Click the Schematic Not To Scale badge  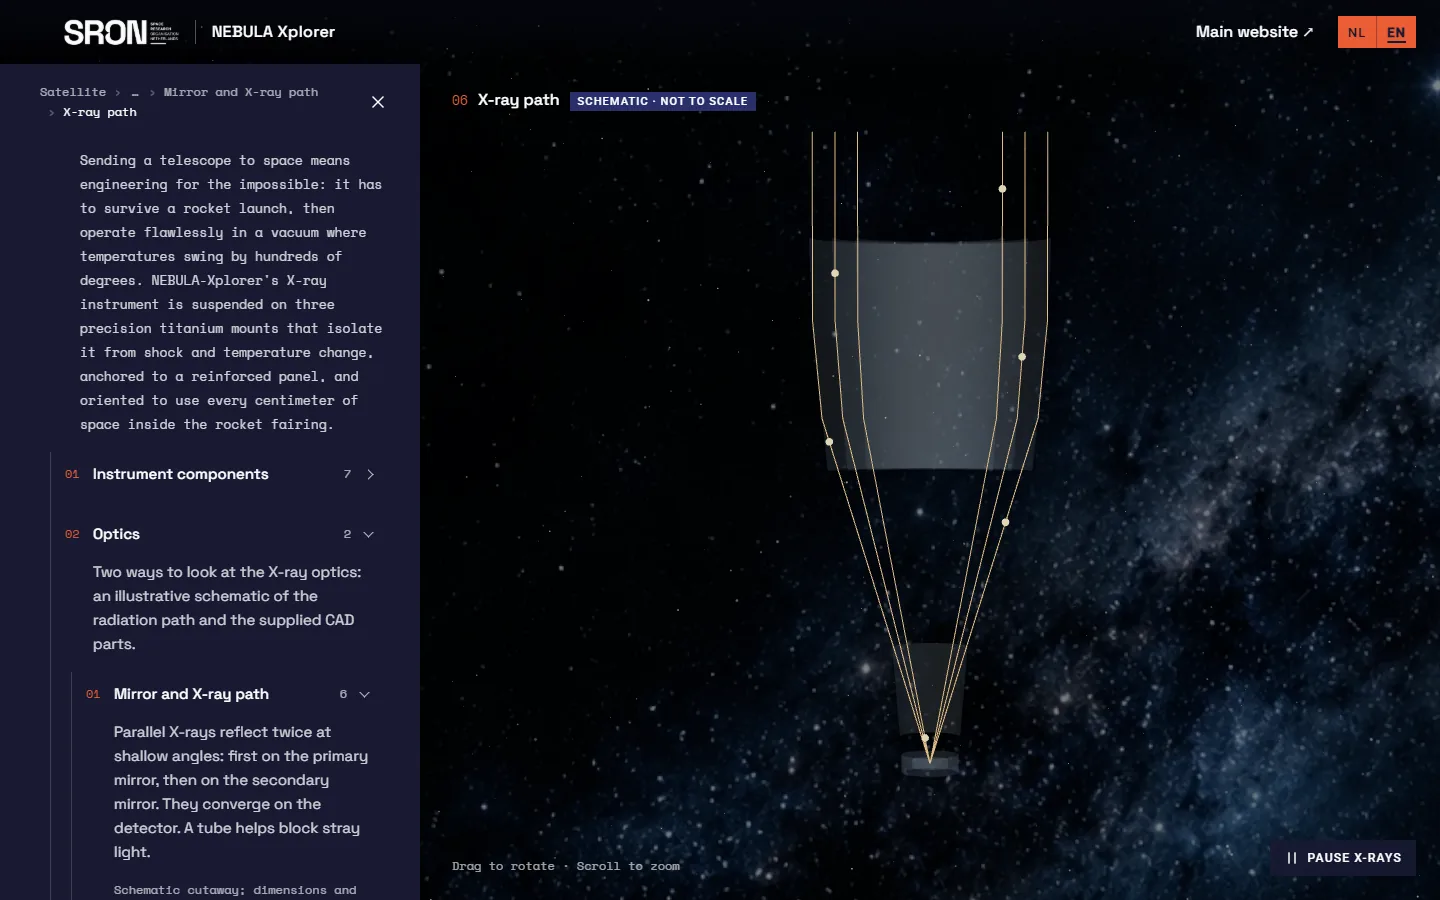click(662, 101)
